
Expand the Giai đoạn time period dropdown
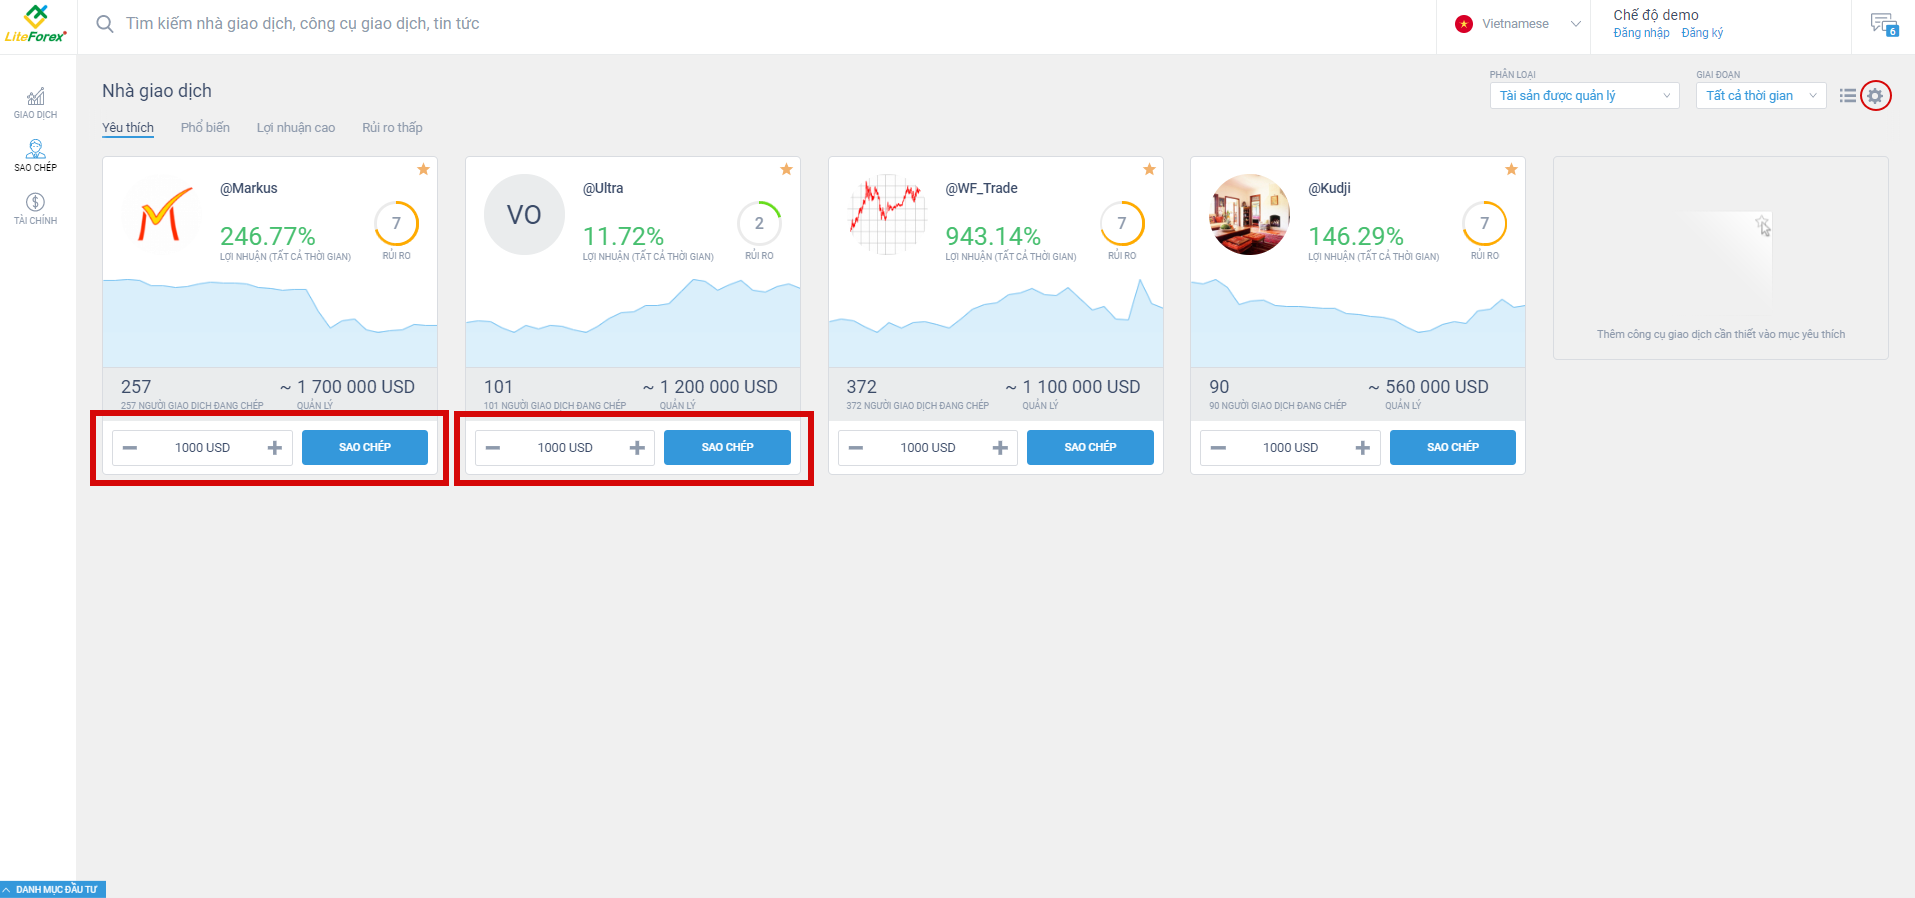(1761, 96)
